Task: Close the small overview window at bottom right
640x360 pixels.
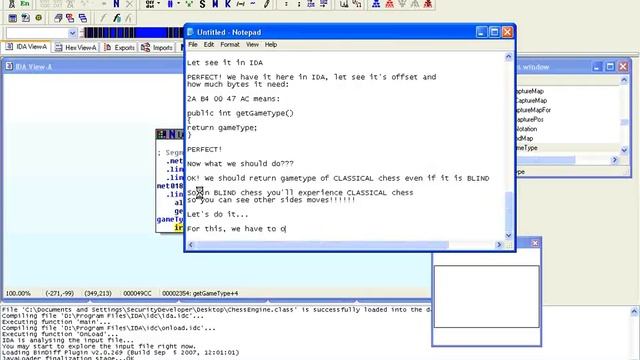Action: [535, 243]
